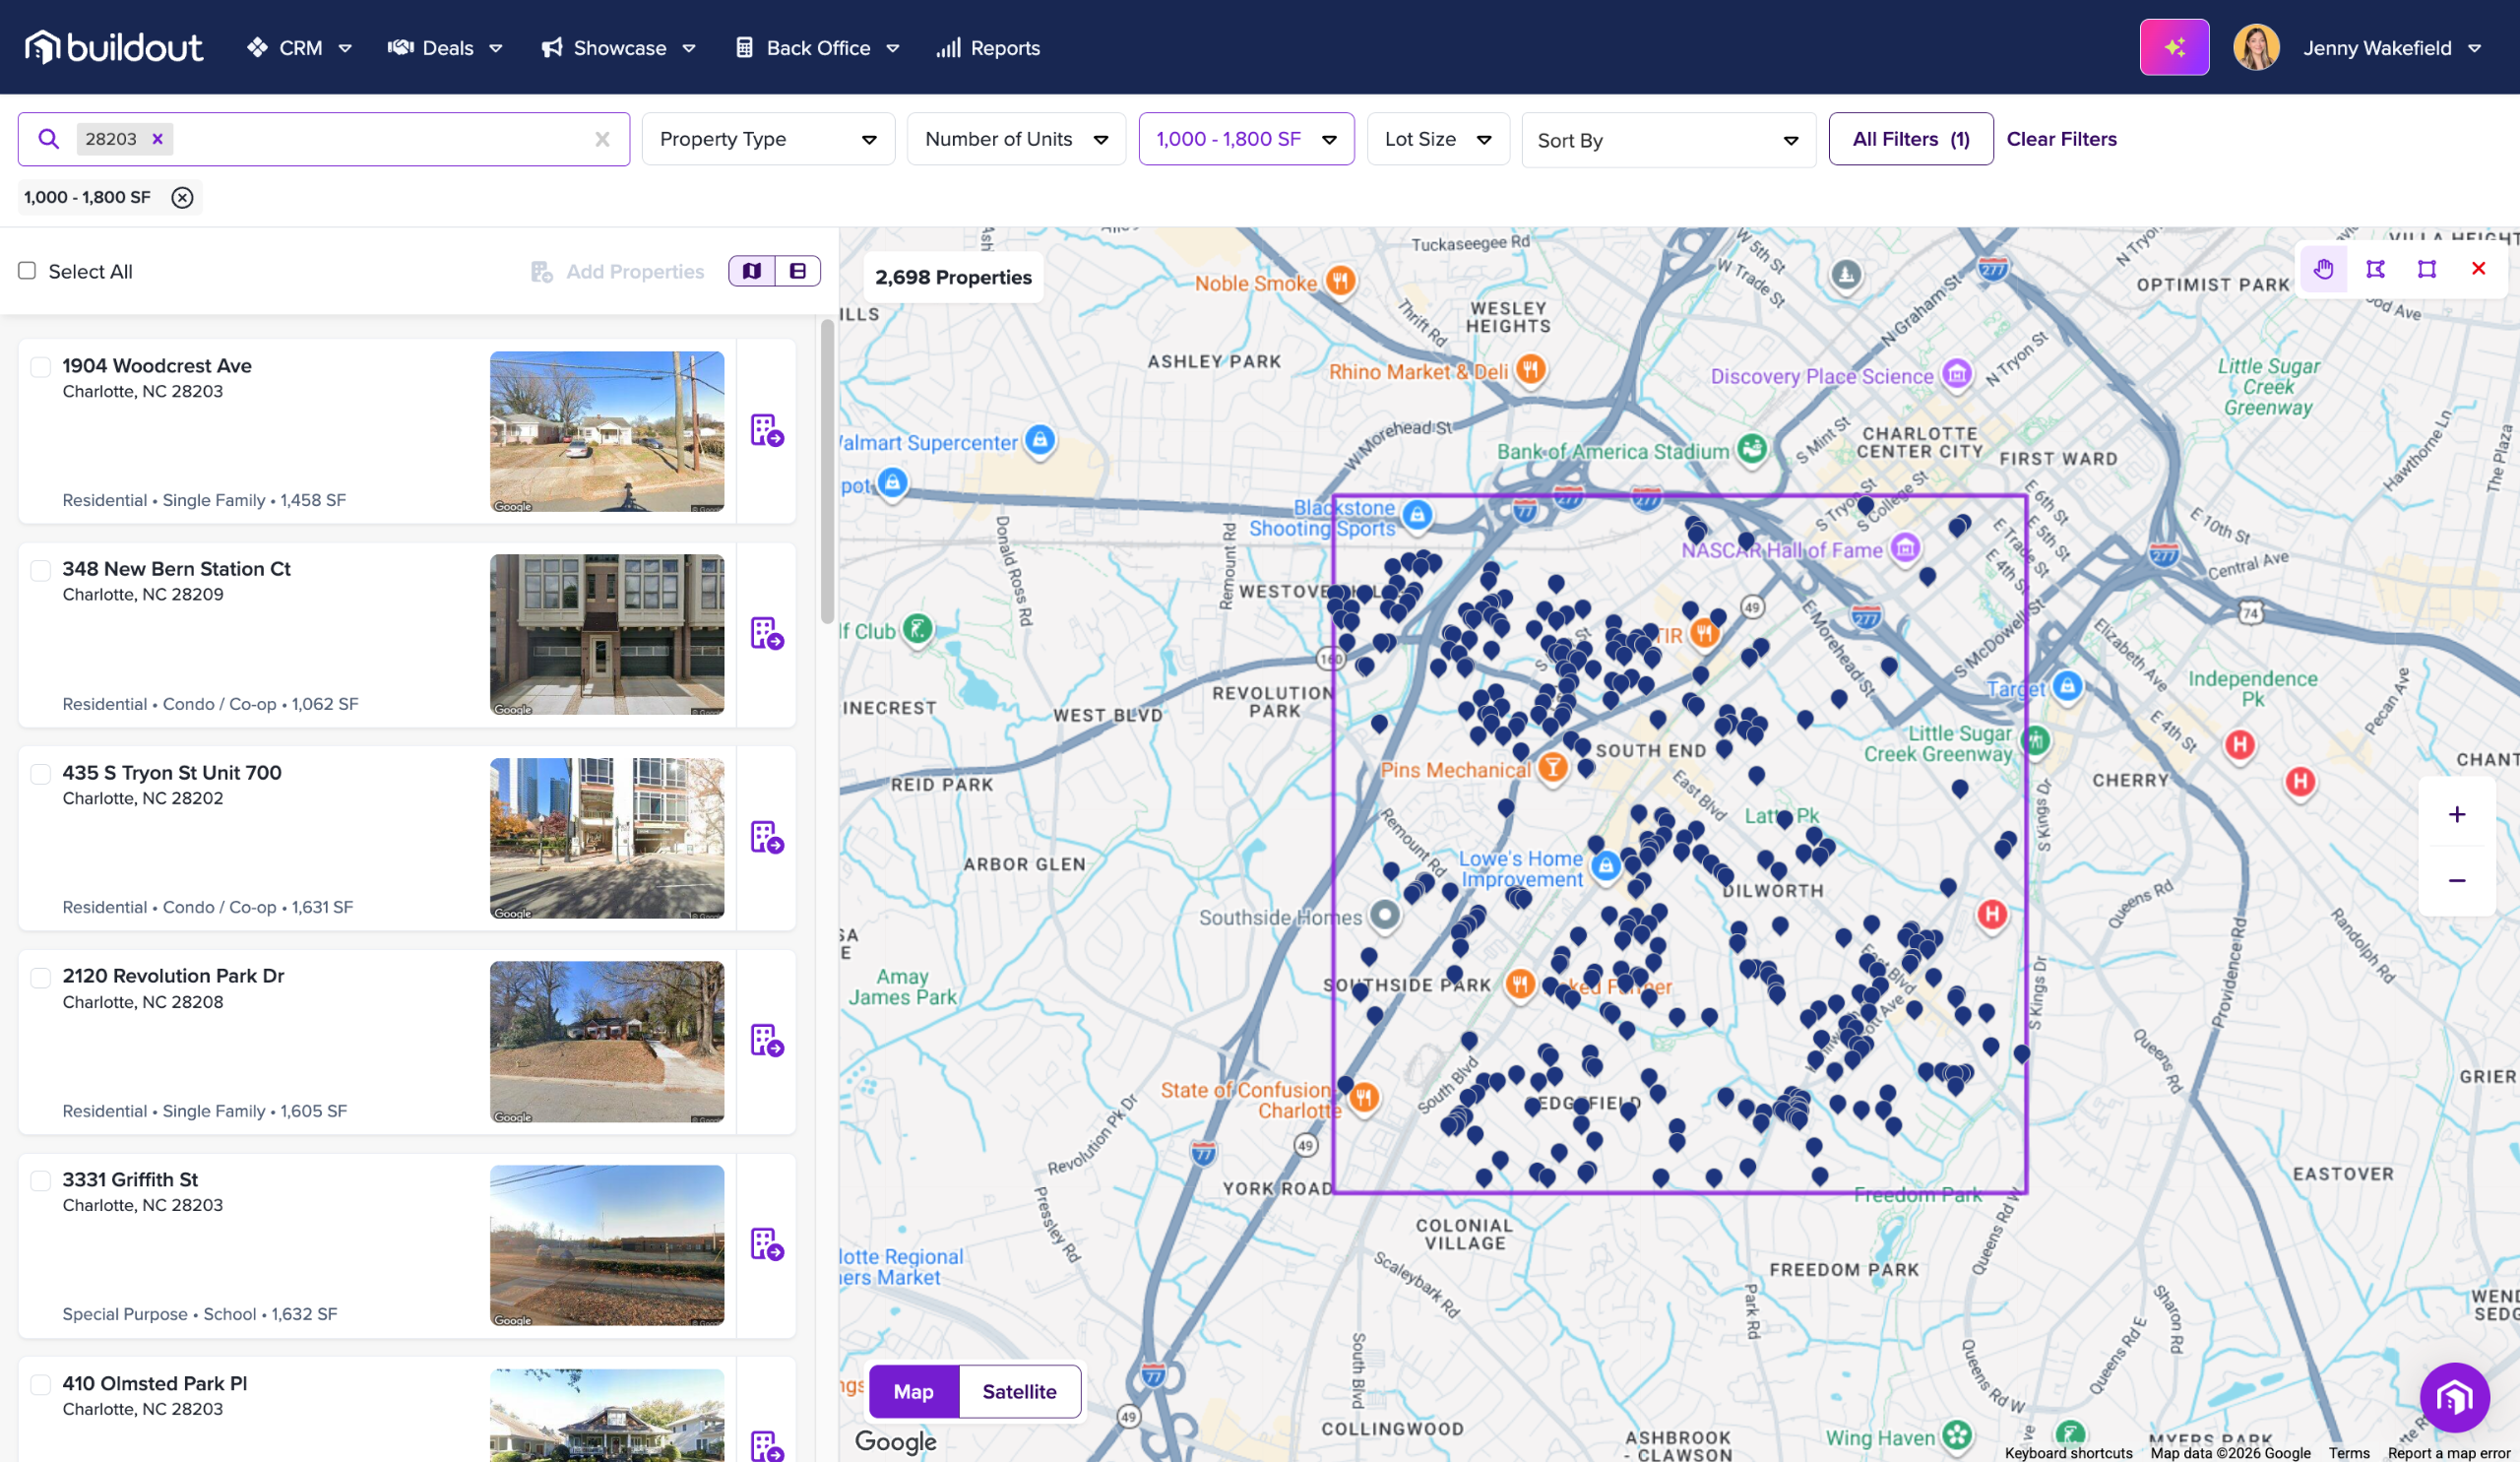Click Report a map error link
Image resolution: width=2520 pixels, height=1462 pixels.
click(2449, 1452)
